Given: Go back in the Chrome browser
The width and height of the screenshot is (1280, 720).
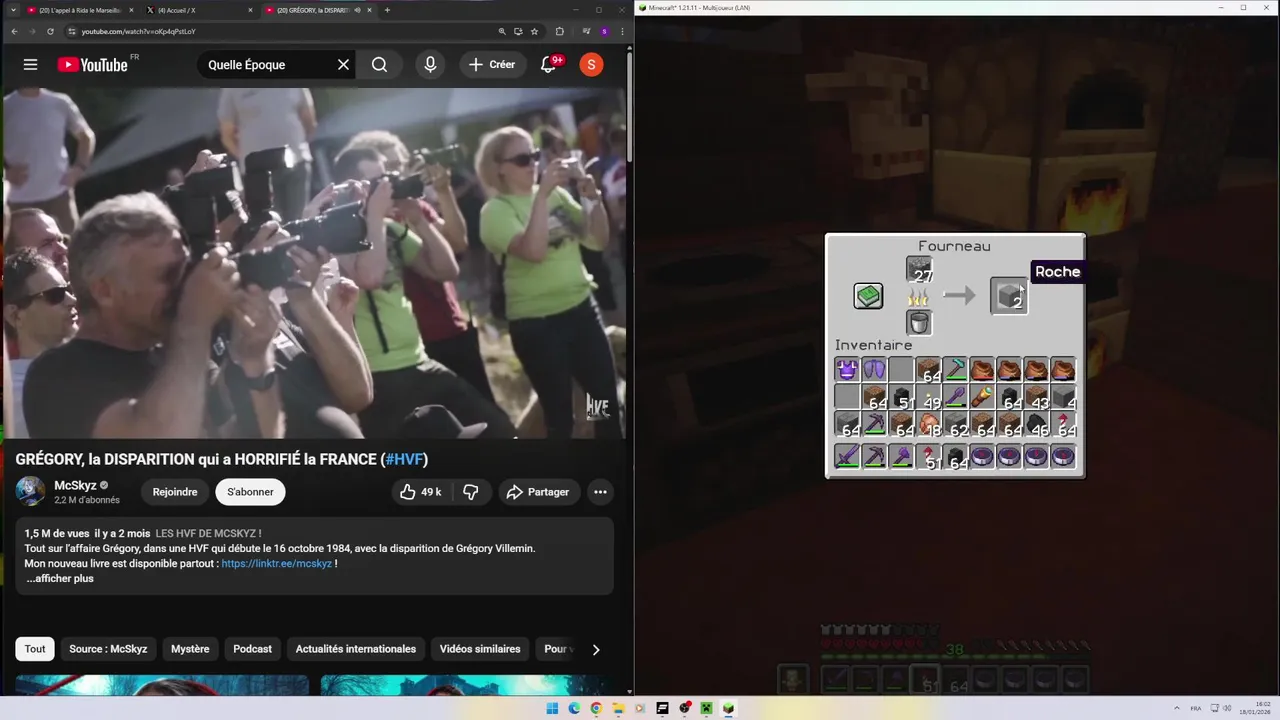Looking at the screenshot, I should click(14, 31).
